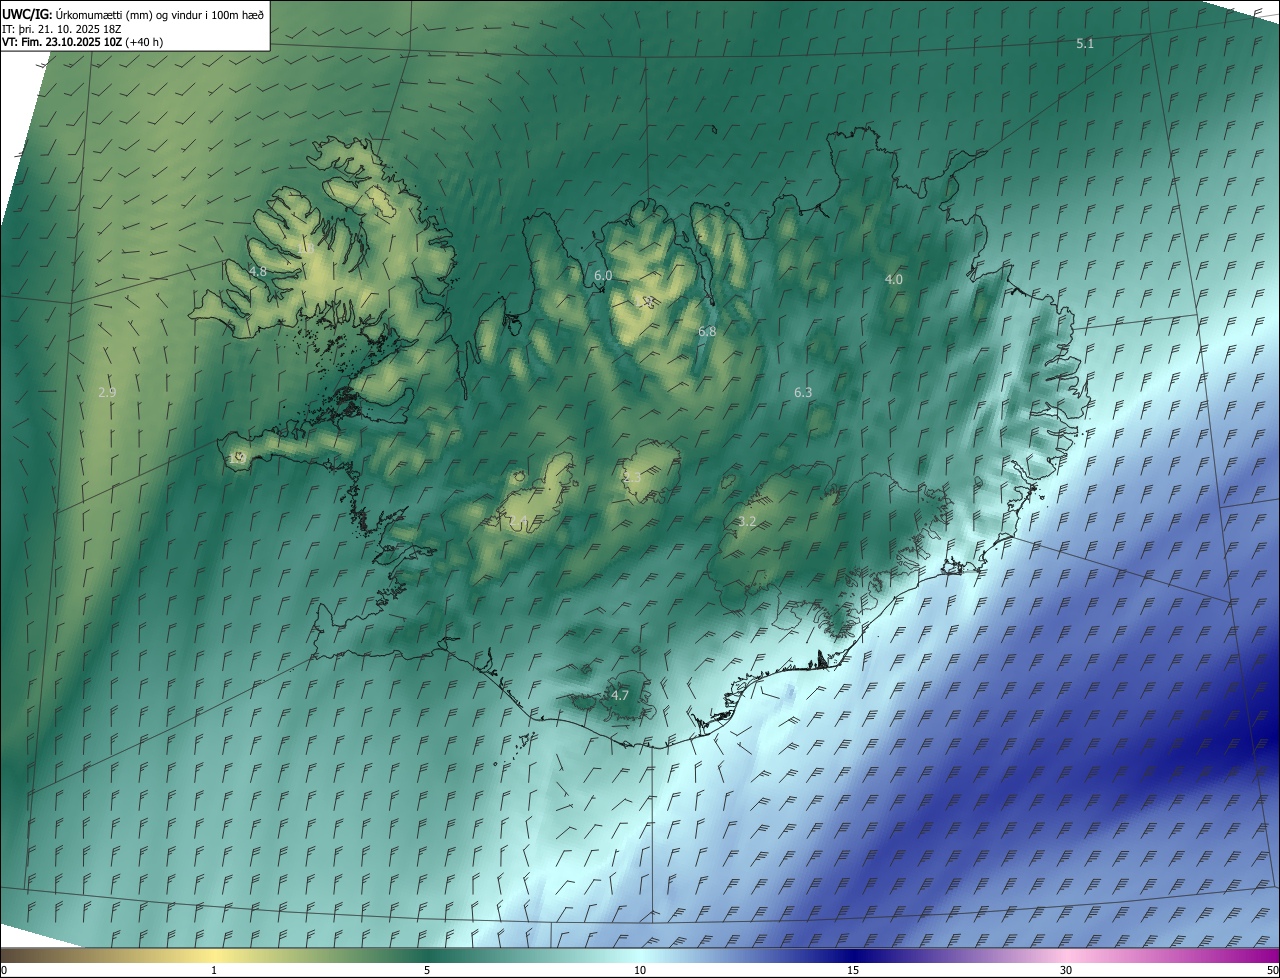
Task: Click the 15 tick label on the colour scale
Action: (x=853, y=970)
